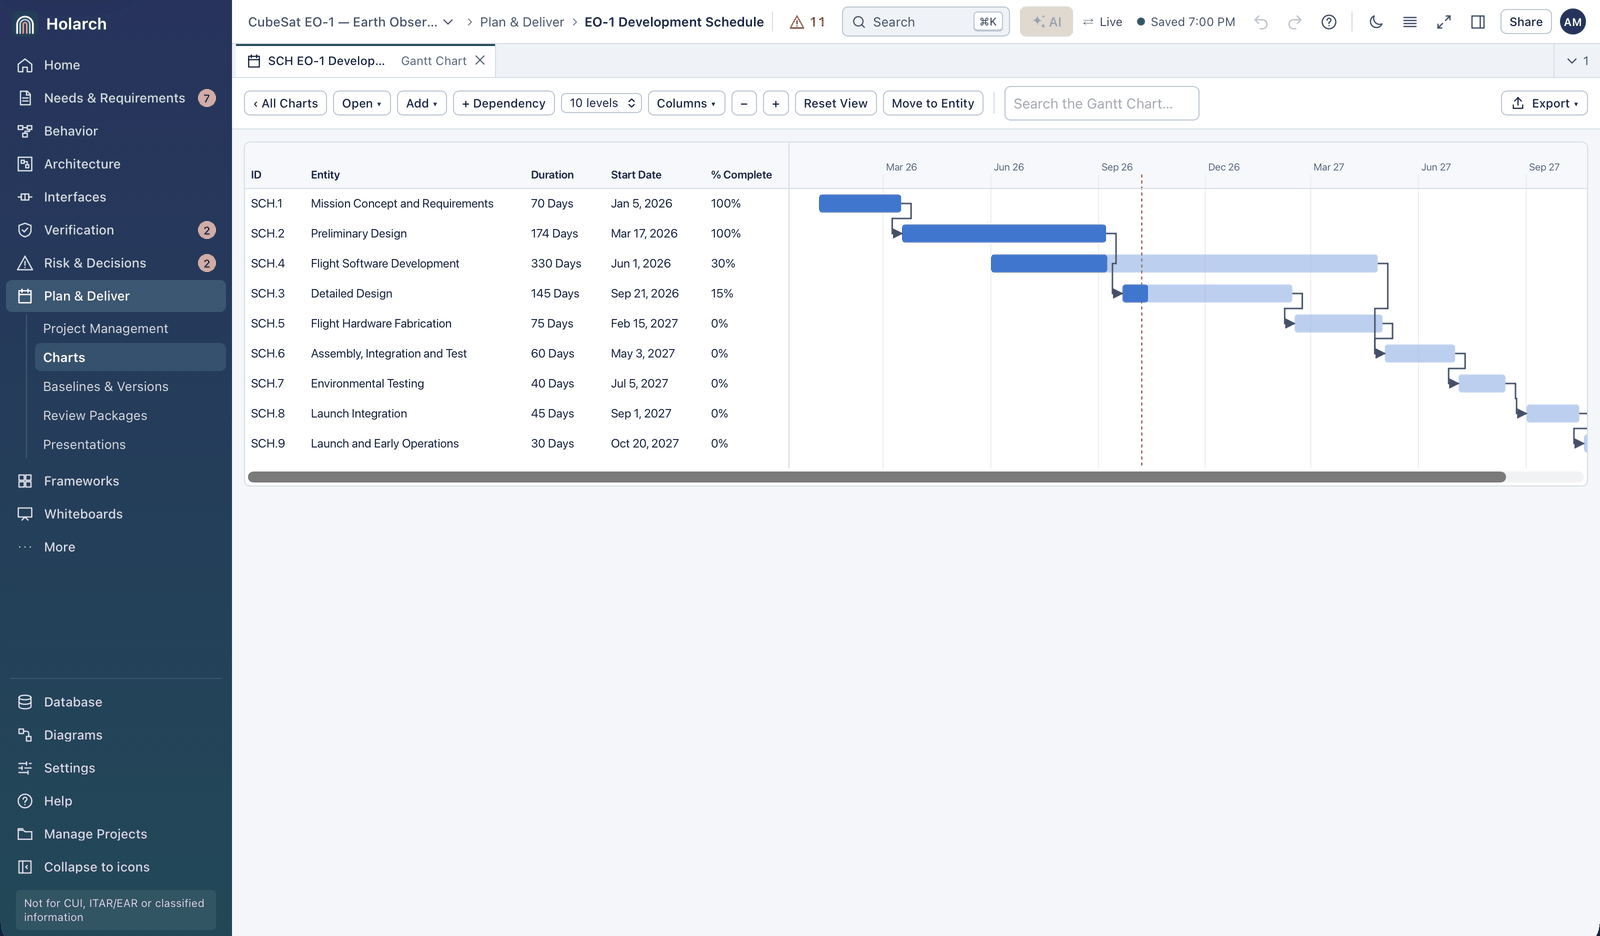Expand the More sidebar menu
The height and width of the screenshot is (936, 1600).
(x=116, y=547)
